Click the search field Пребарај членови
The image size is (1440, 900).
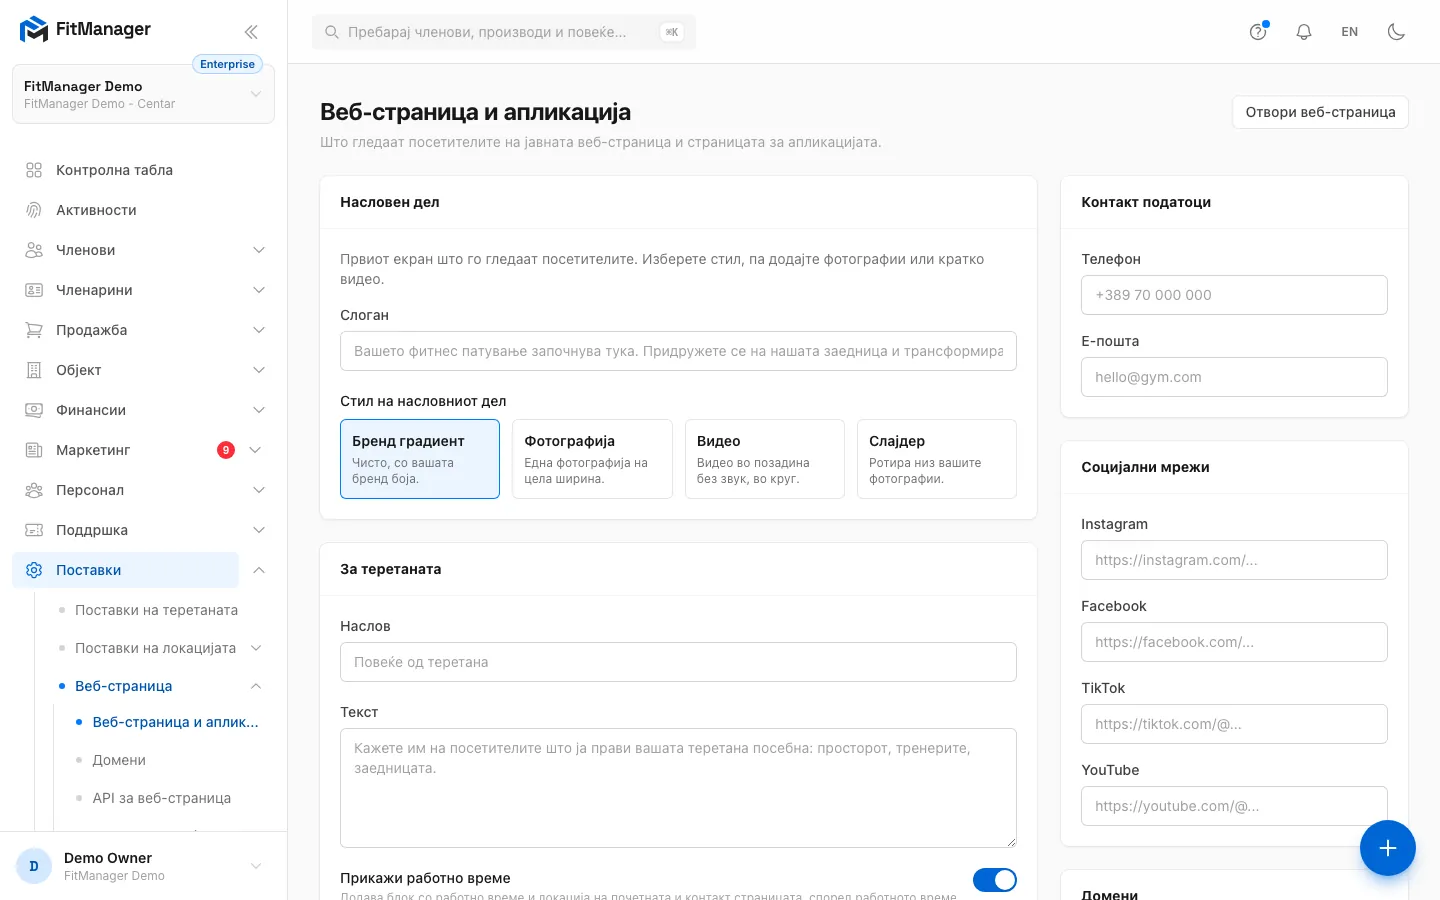(504, 32)
